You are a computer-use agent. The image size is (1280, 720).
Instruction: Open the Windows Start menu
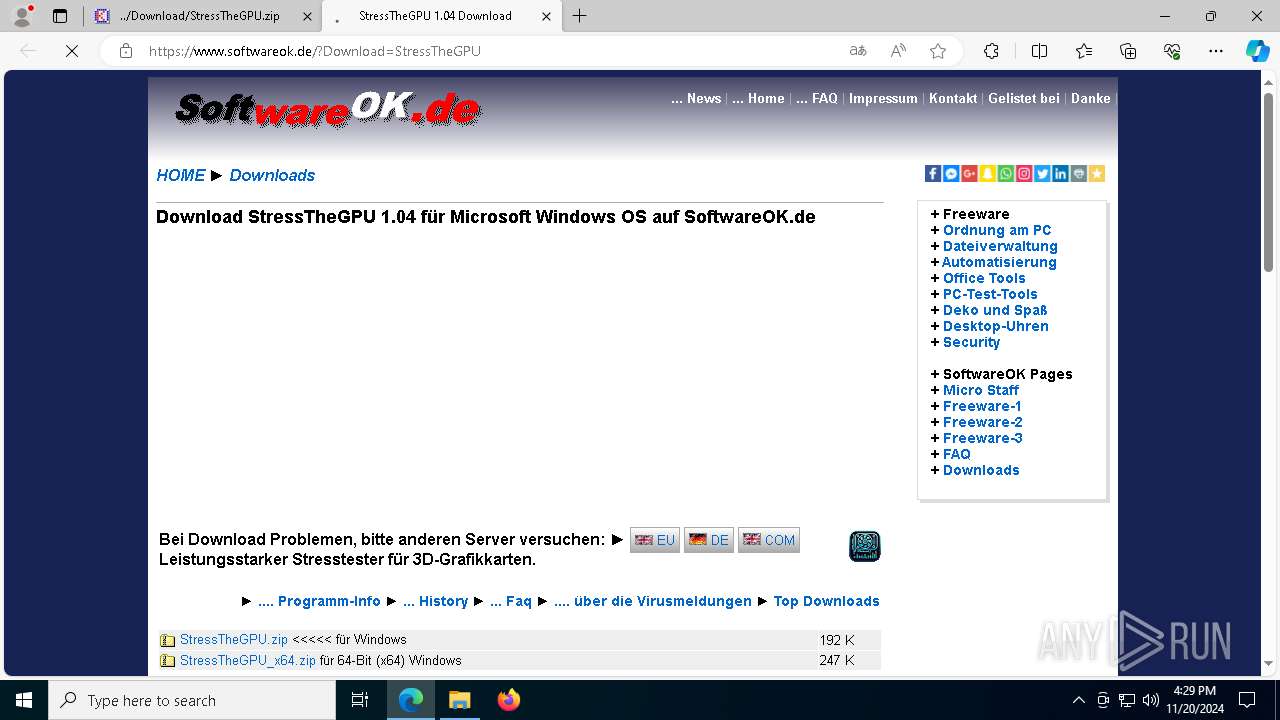click(x=24, y=700)
